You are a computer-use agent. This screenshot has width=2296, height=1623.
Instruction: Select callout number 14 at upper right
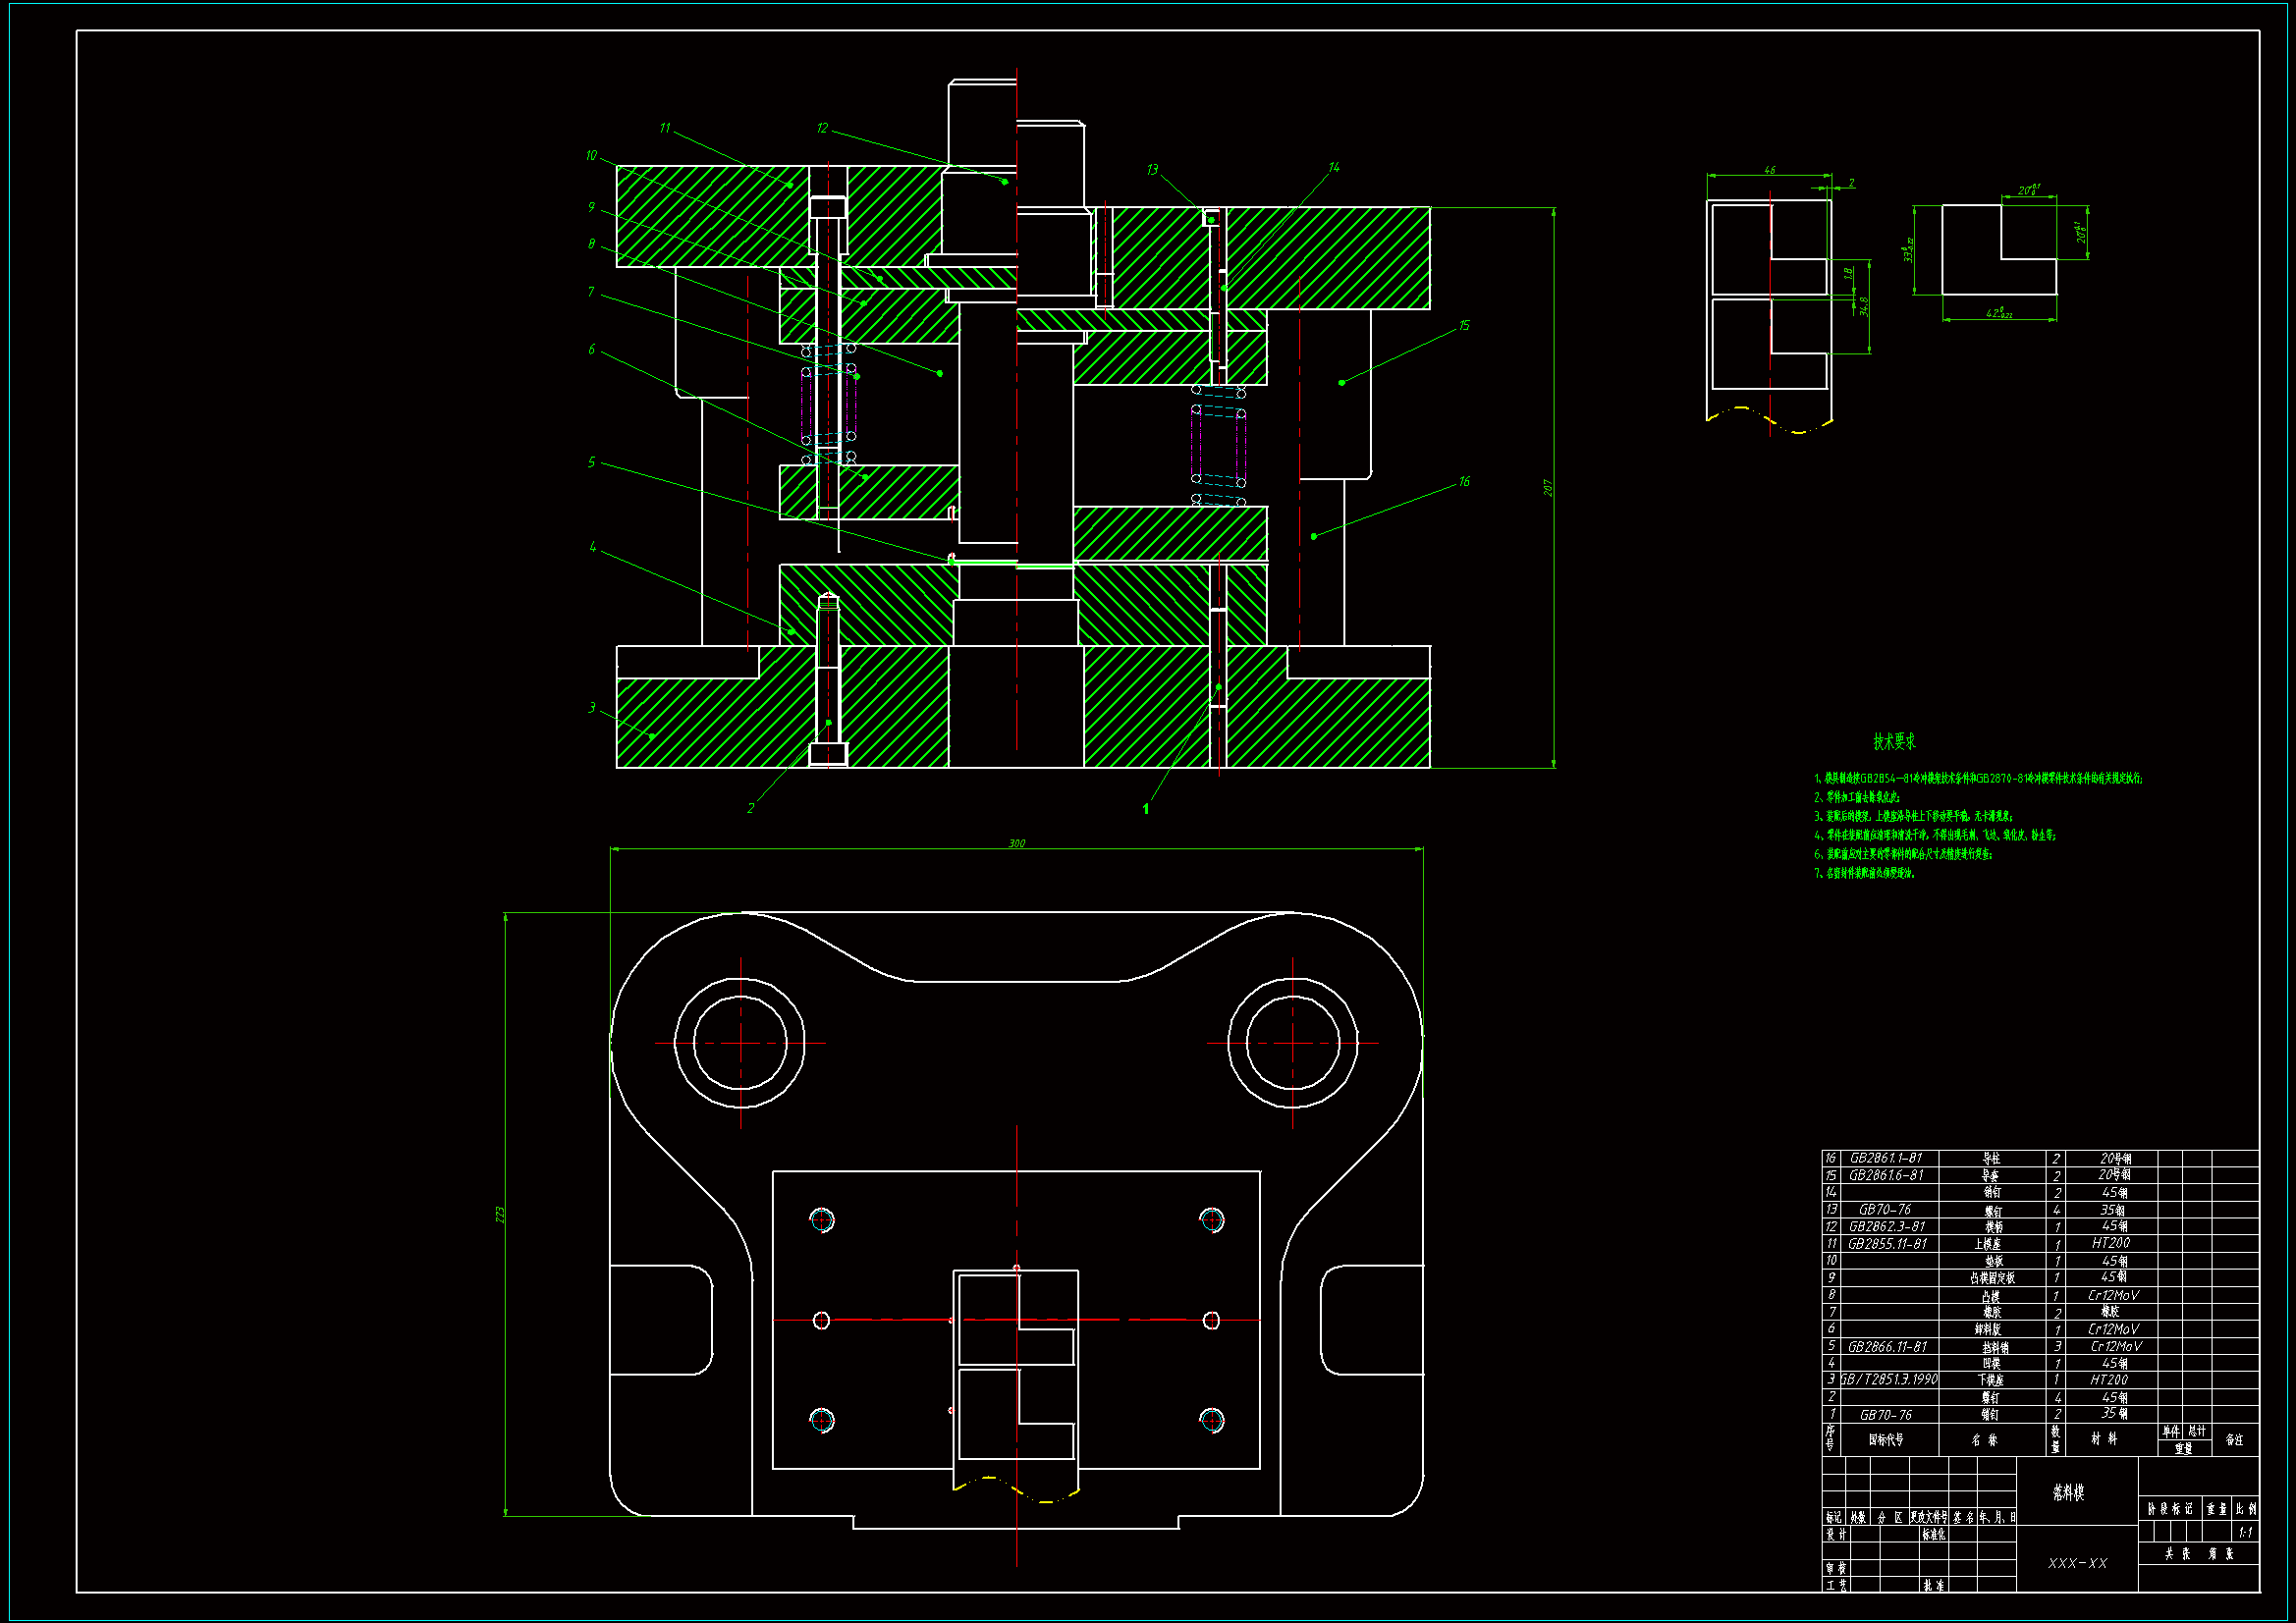tap(1334, 168)
